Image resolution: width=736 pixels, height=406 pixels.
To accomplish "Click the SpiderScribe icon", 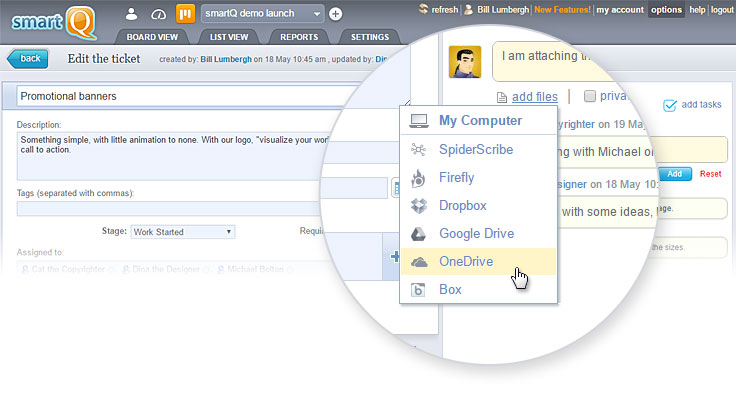I will point(418,150).
